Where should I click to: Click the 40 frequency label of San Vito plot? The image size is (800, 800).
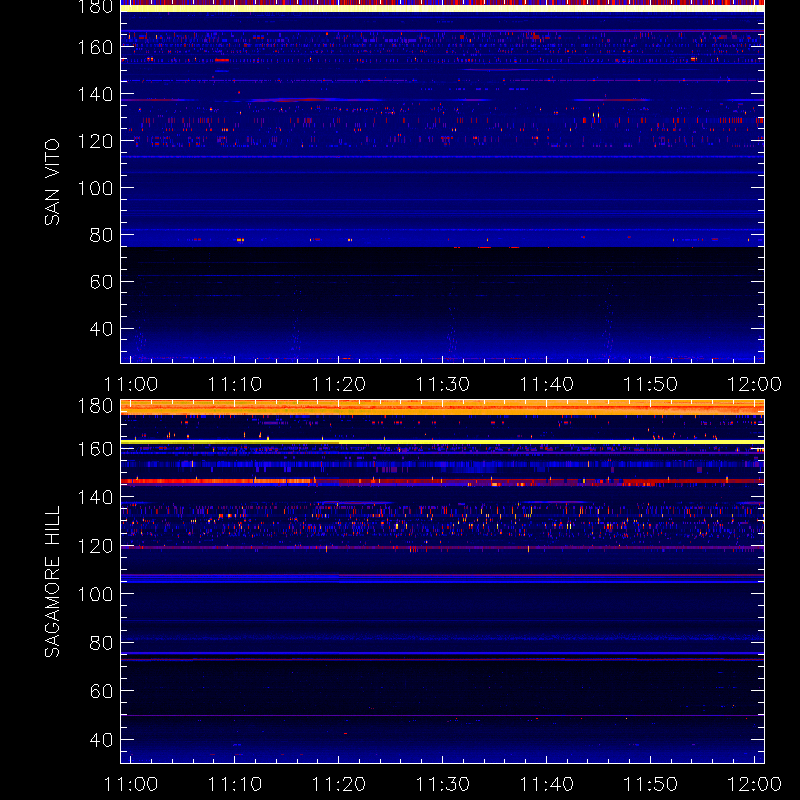[x=101, y=329]
